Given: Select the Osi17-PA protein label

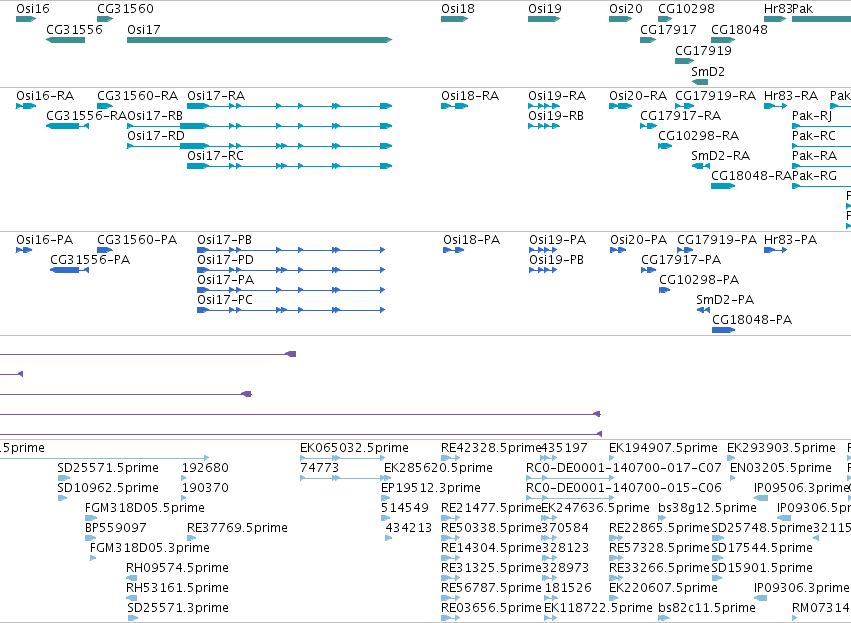Looking at the screenshot, I should (225, 280).
